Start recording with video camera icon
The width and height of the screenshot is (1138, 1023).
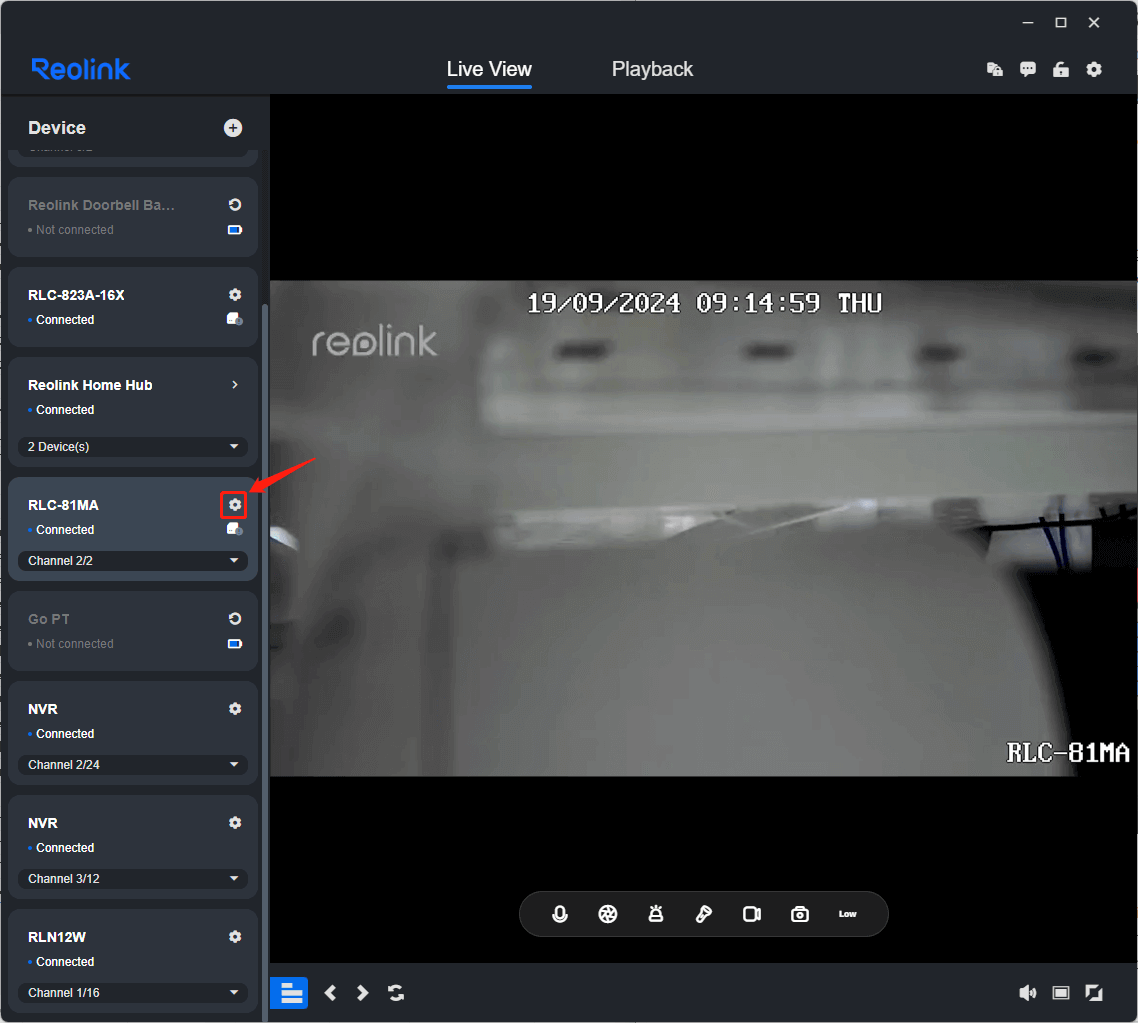(752, 914)
